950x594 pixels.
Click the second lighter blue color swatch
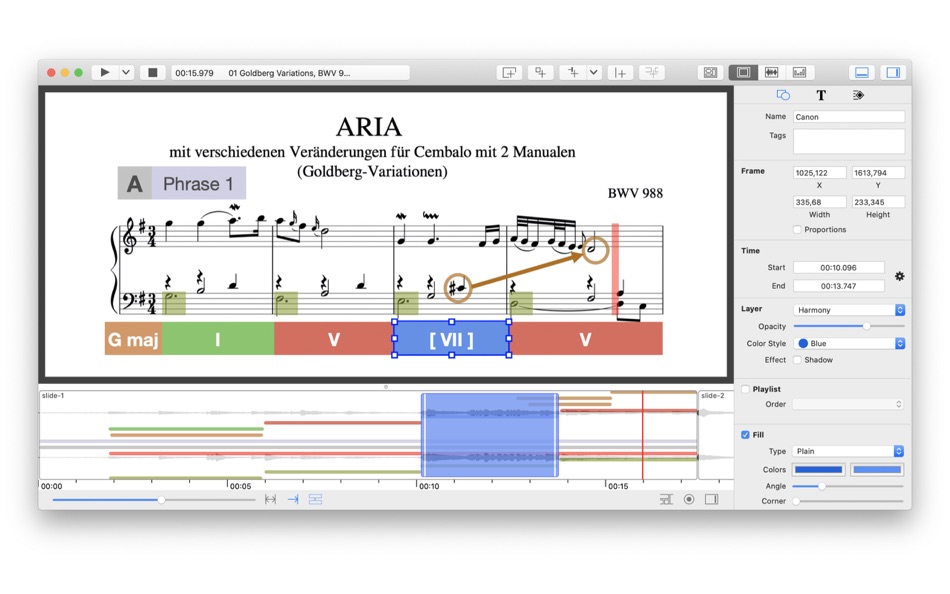pos(877,469)
